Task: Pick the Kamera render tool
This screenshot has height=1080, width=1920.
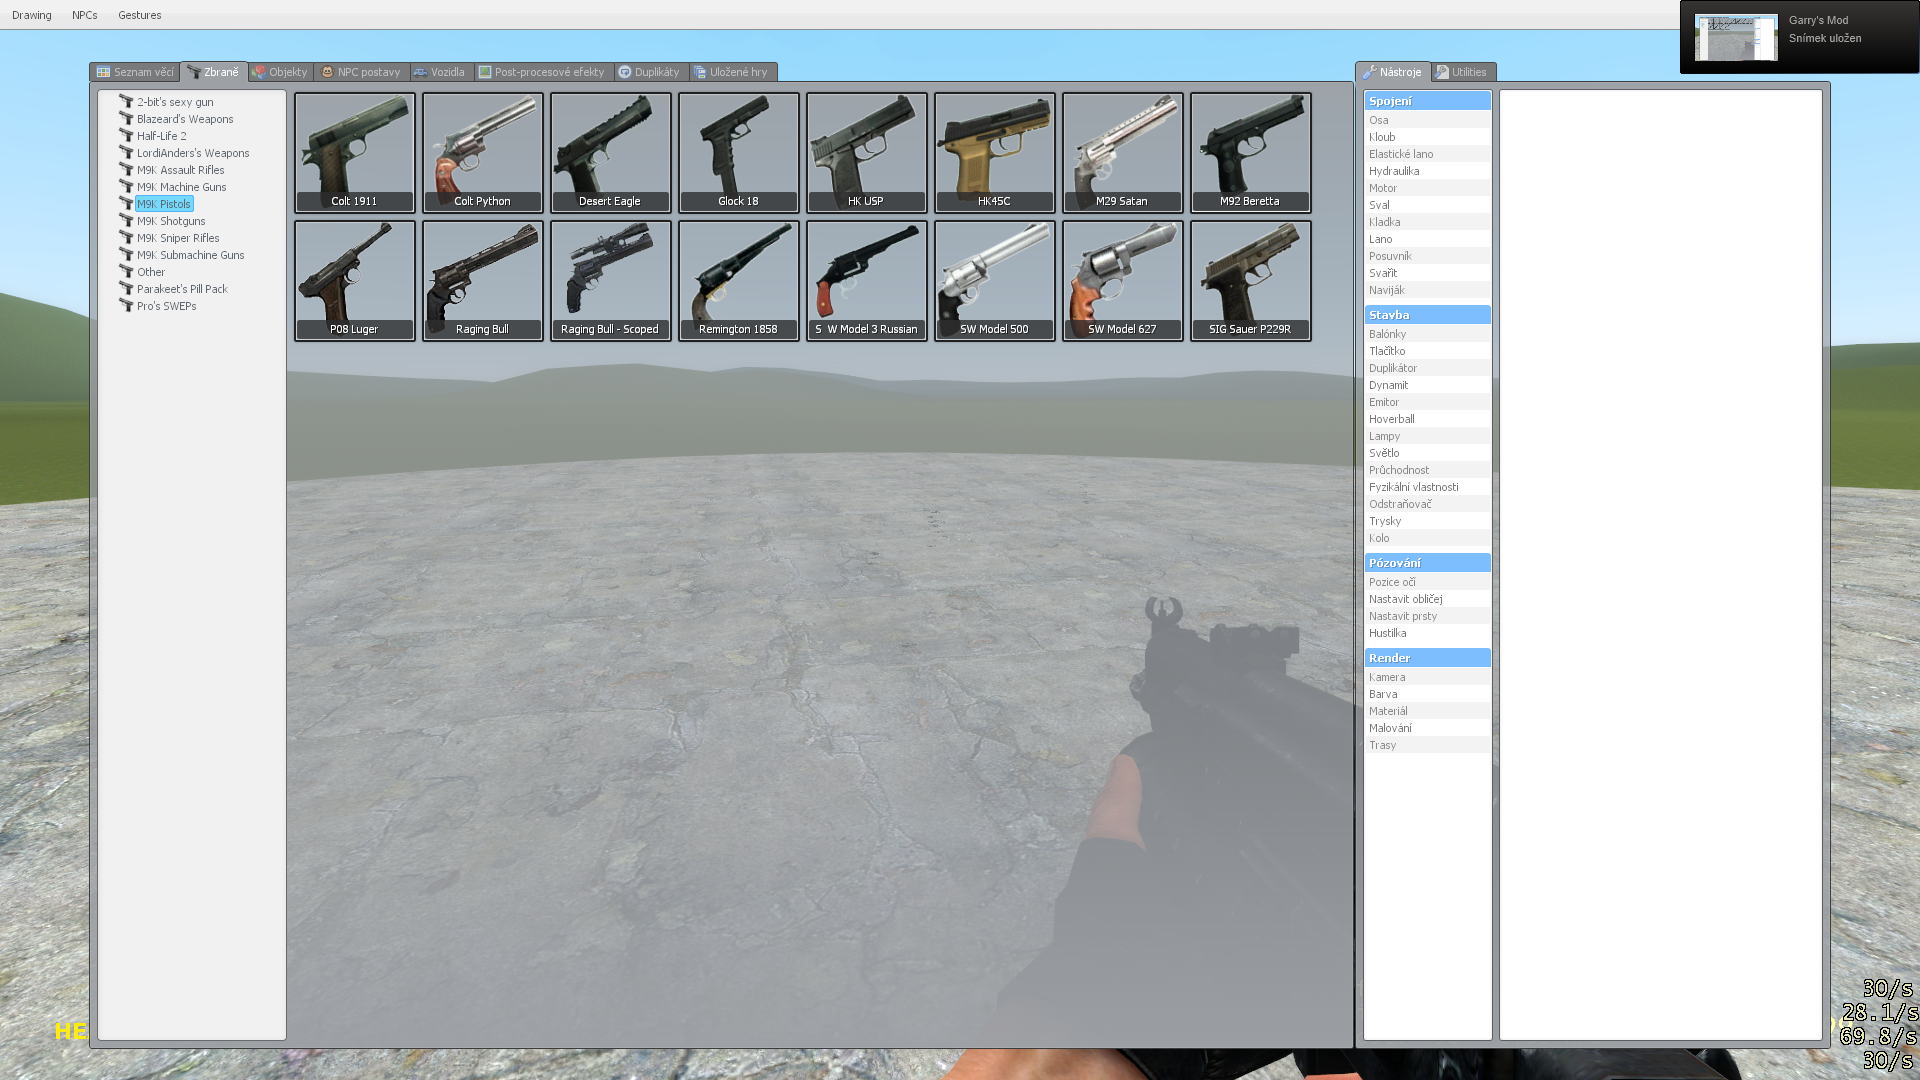Action: (x=1428, y=677)
